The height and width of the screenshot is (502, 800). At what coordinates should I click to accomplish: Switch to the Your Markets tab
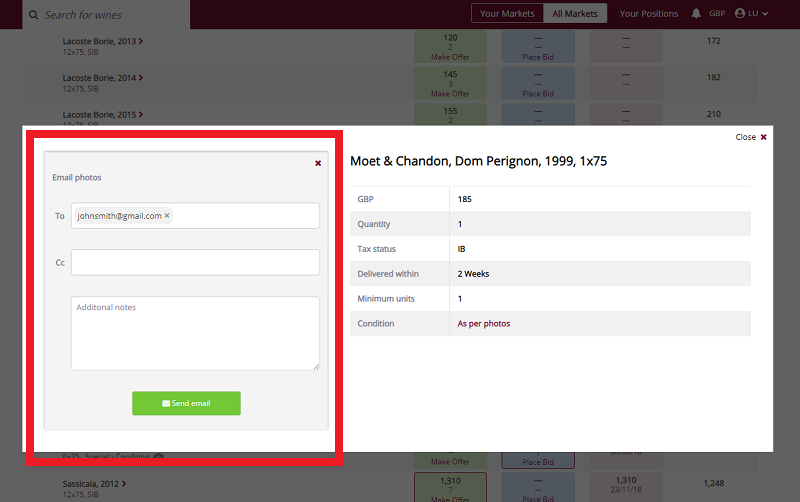click(507, 14)
